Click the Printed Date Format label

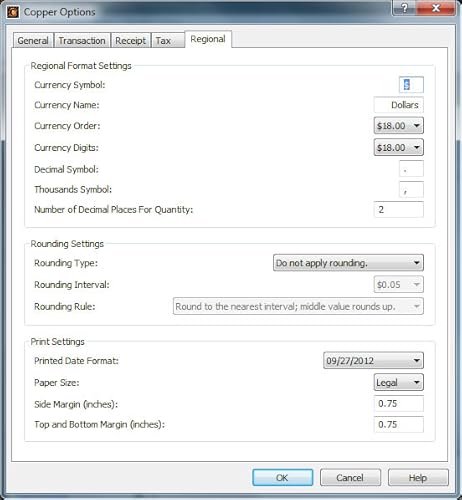pyautogui.click(x=76, y=361)
